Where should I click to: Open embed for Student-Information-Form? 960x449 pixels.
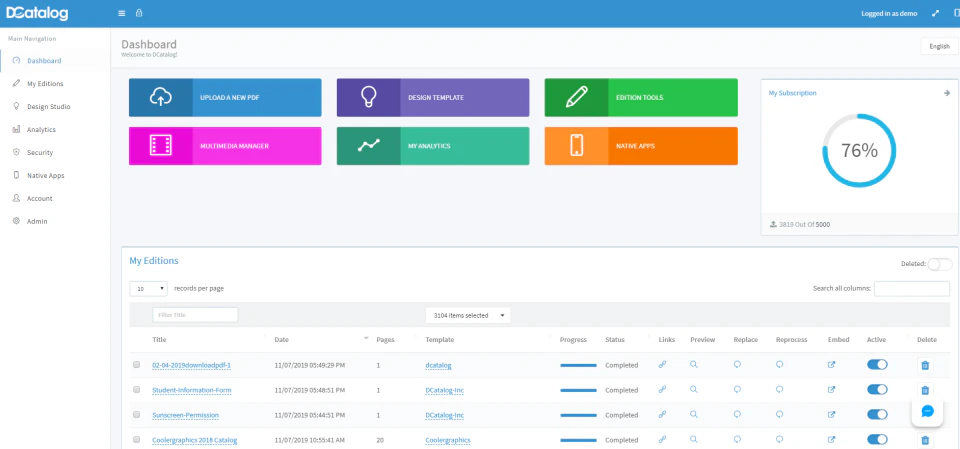tap(831, 390)
